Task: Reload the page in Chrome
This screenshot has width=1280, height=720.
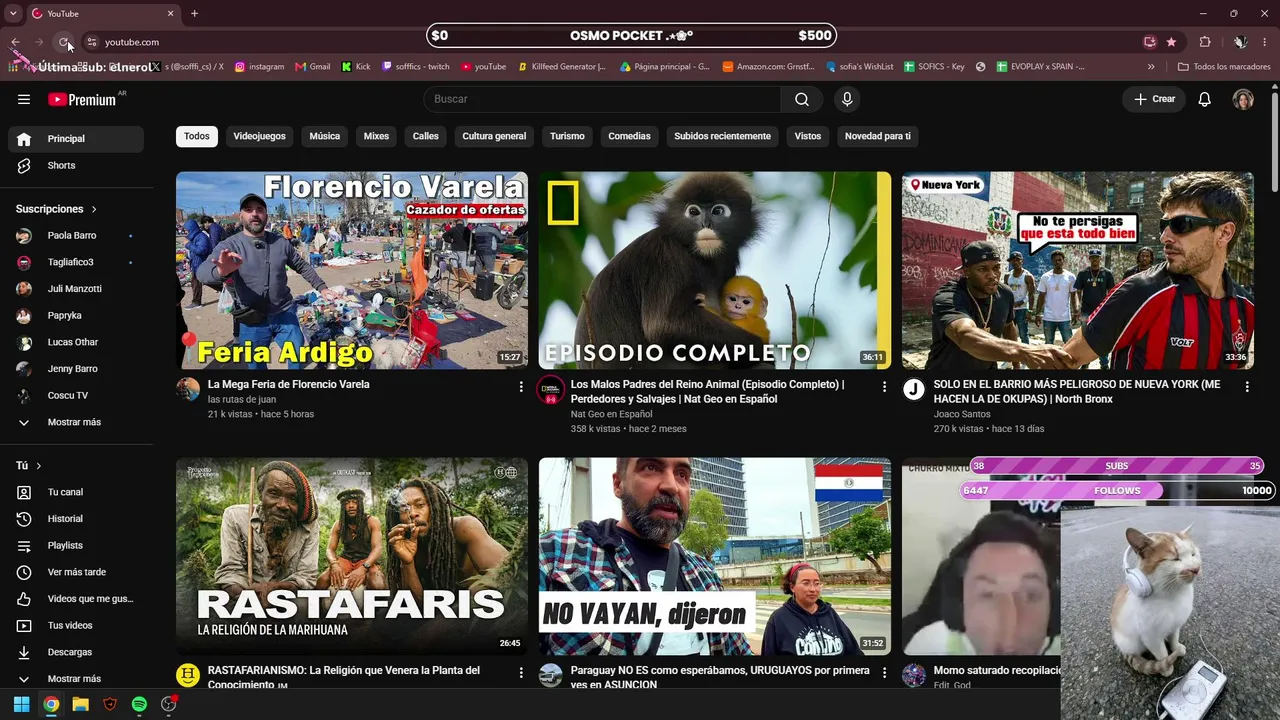Action: point(64,42)
